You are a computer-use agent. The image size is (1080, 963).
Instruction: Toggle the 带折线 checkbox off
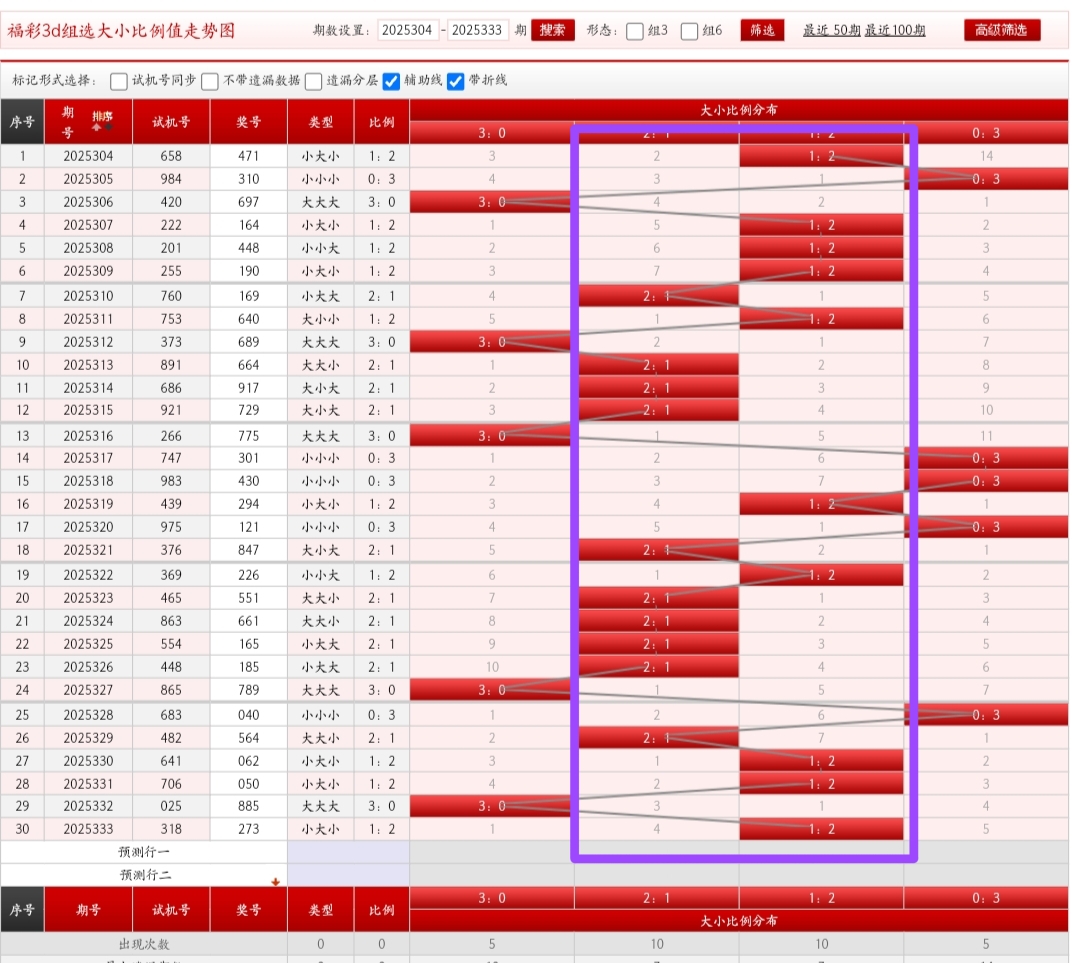tap(456, 81)
